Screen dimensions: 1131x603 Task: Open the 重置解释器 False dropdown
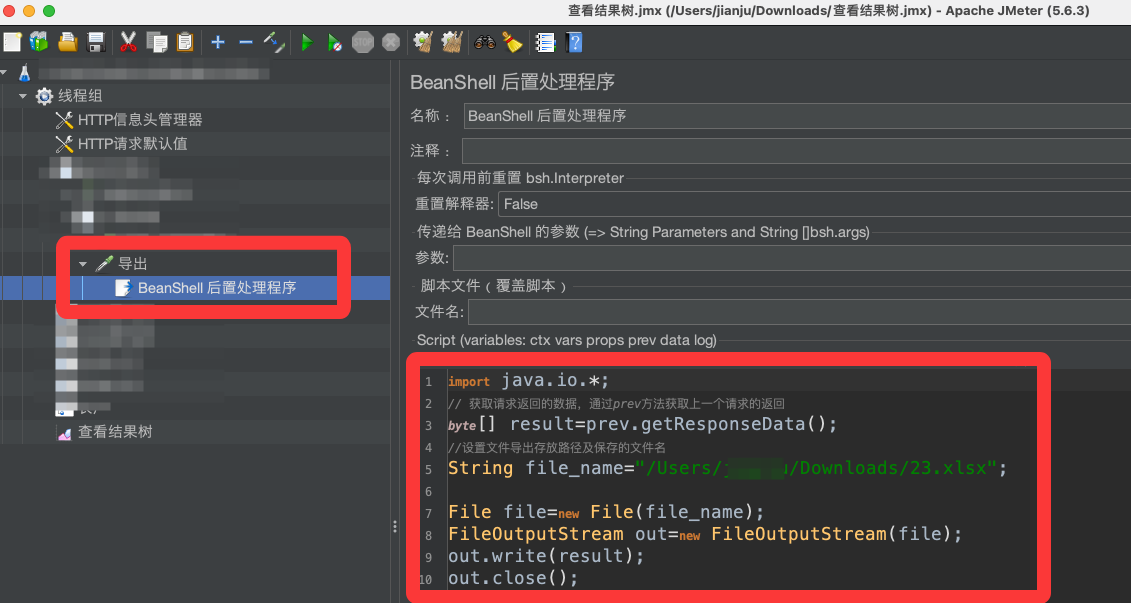[814, 204]
